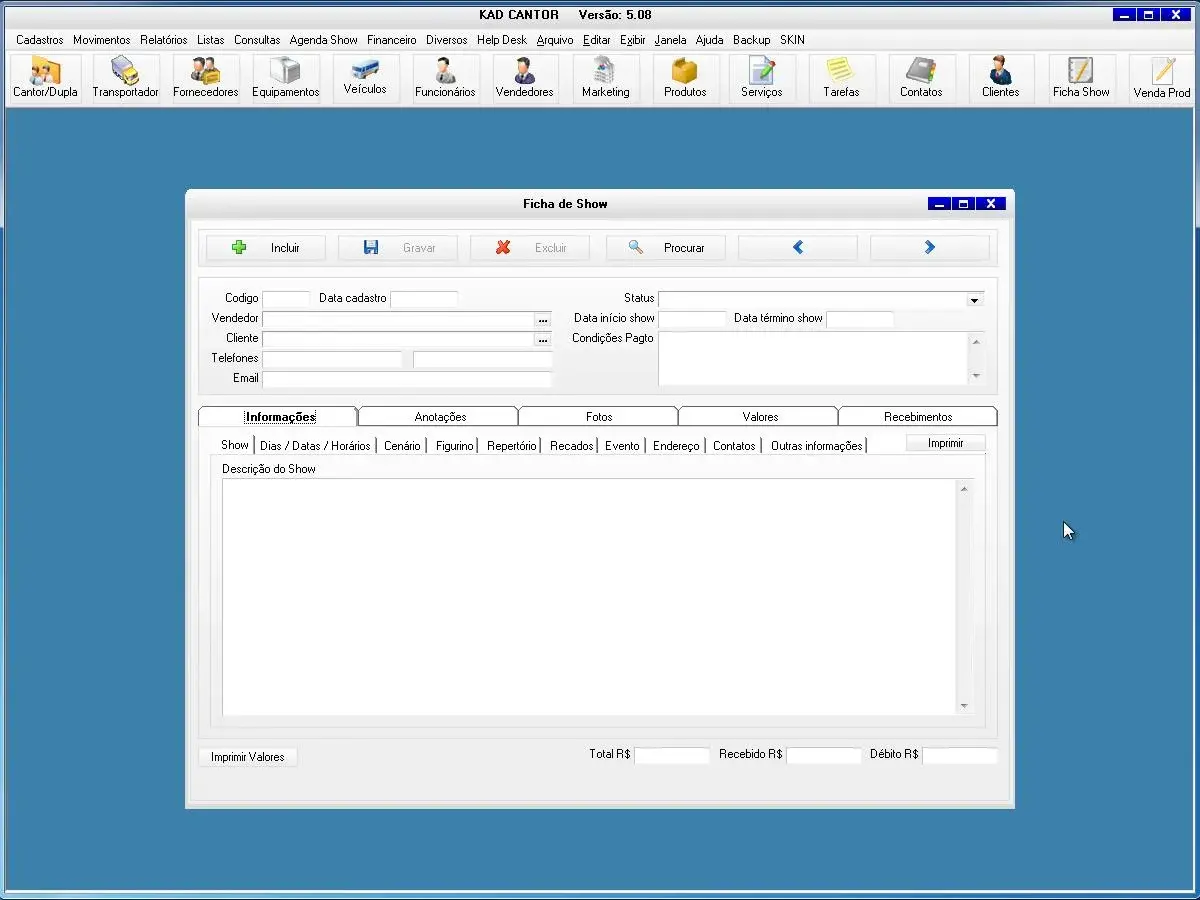The height and width of the screenshot is (900, 1200).
Task: Click the Transportador truck icon
Action: click(125, 78)
